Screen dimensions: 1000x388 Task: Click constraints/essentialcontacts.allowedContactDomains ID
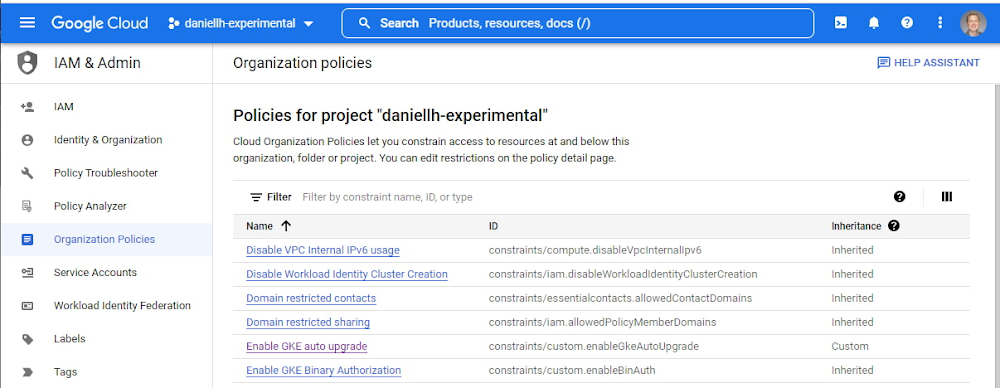(621, 298)
